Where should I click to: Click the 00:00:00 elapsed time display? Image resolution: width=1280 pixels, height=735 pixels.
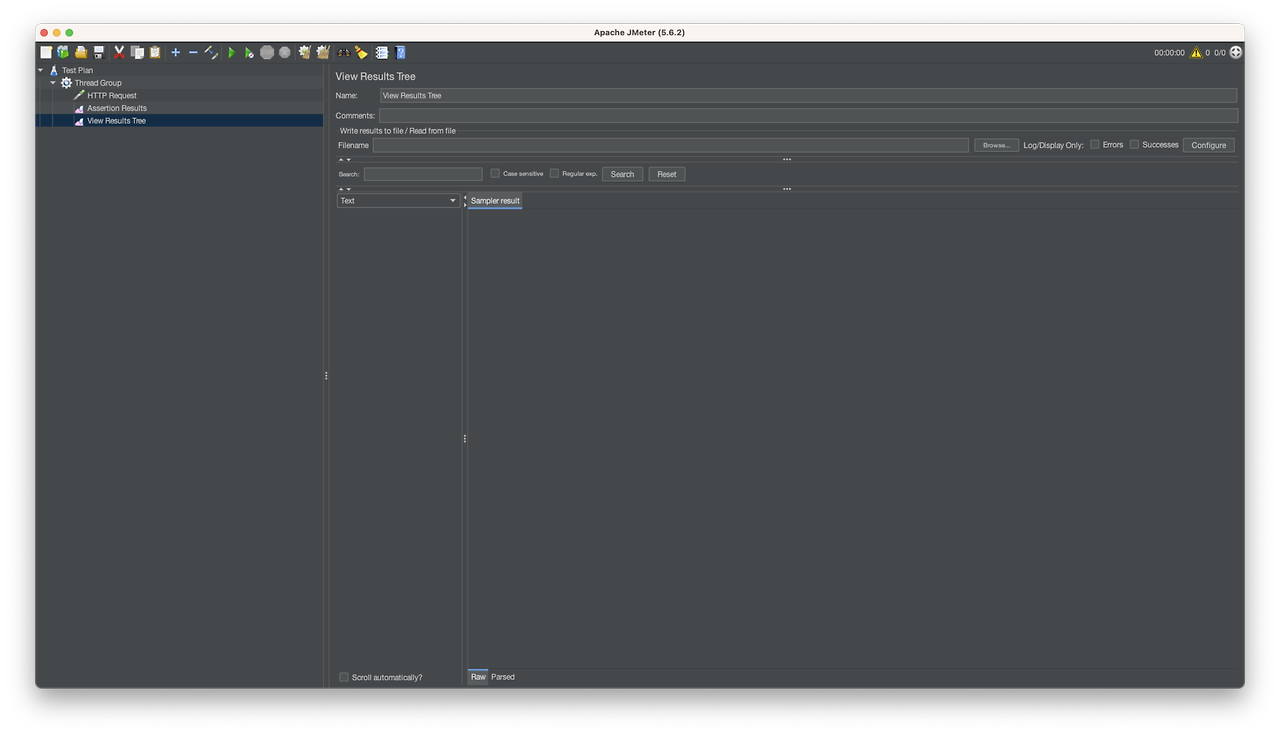point(1169,53)
